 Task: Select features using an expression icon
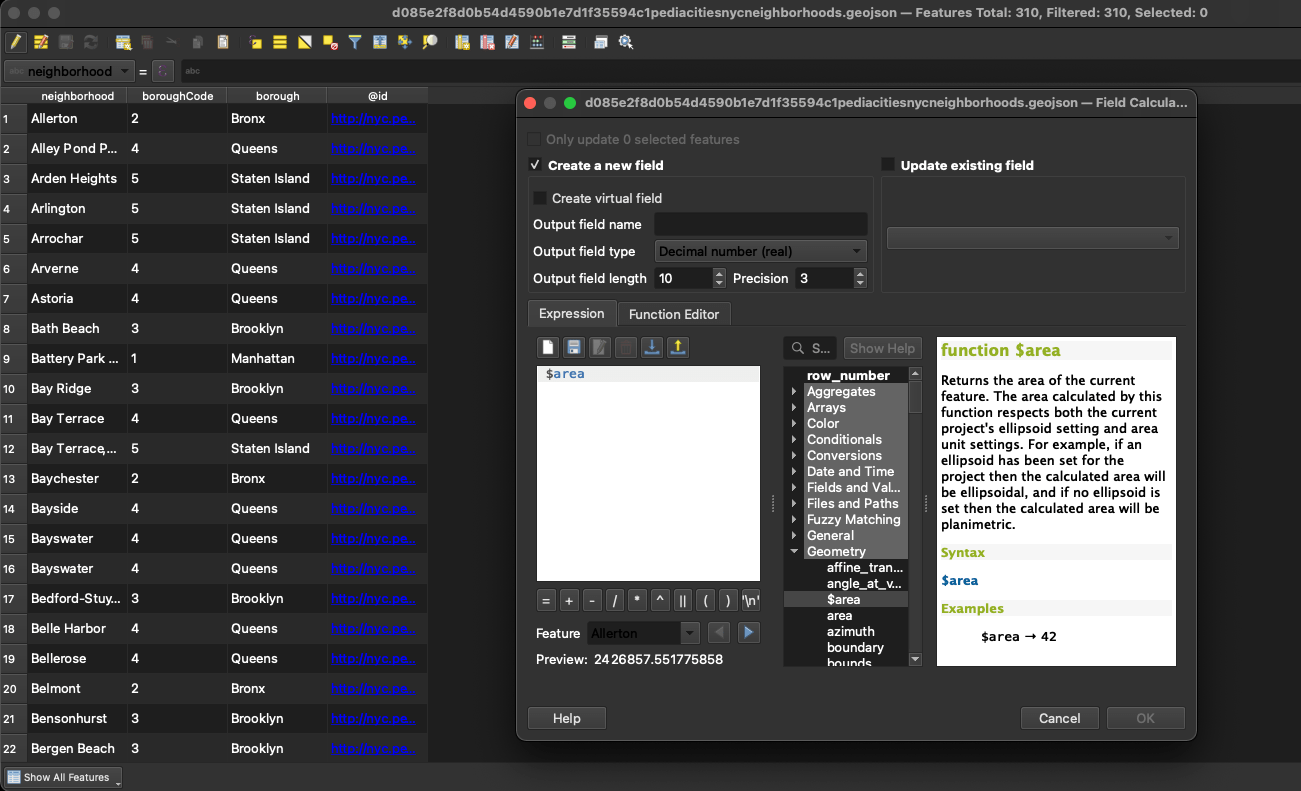[x=254, y=42]
